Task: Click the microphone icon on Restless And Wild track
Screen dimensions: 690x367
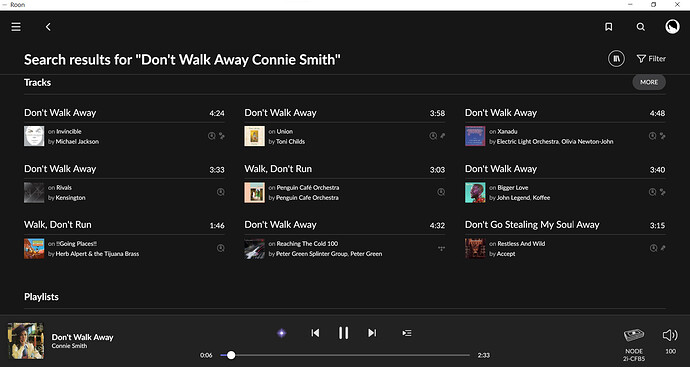Action: 663,248
